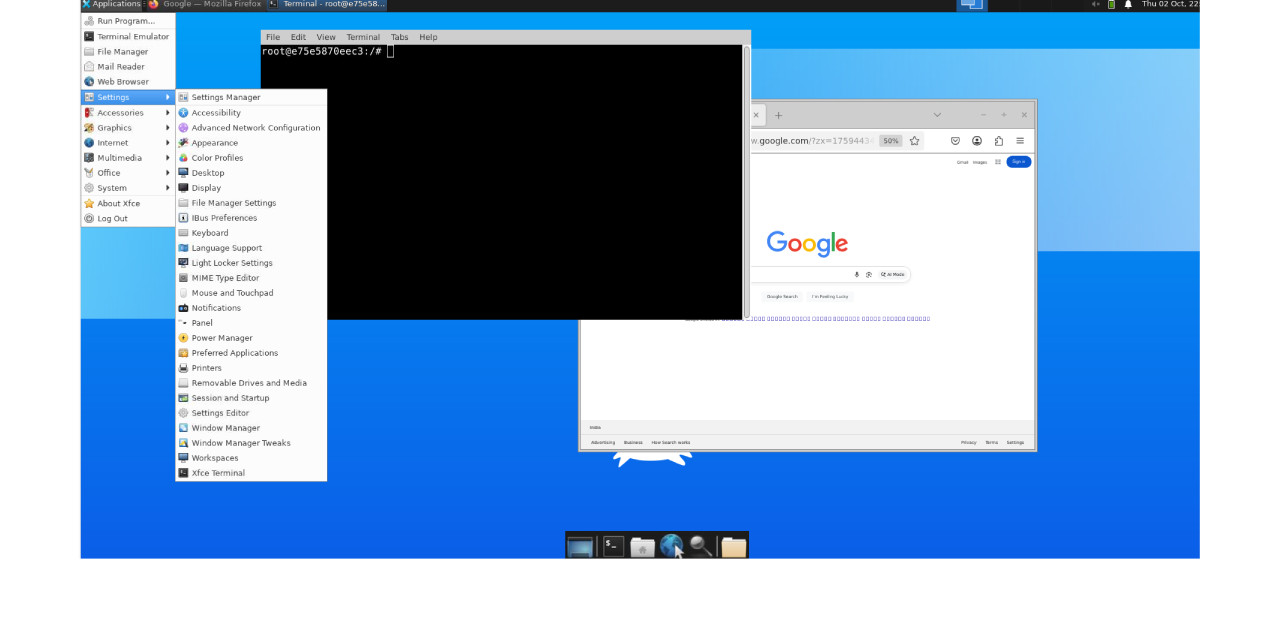Open File Manager from the Applications menu
The height and width of the screenshot is (640, 1280).
pos(128,52)
